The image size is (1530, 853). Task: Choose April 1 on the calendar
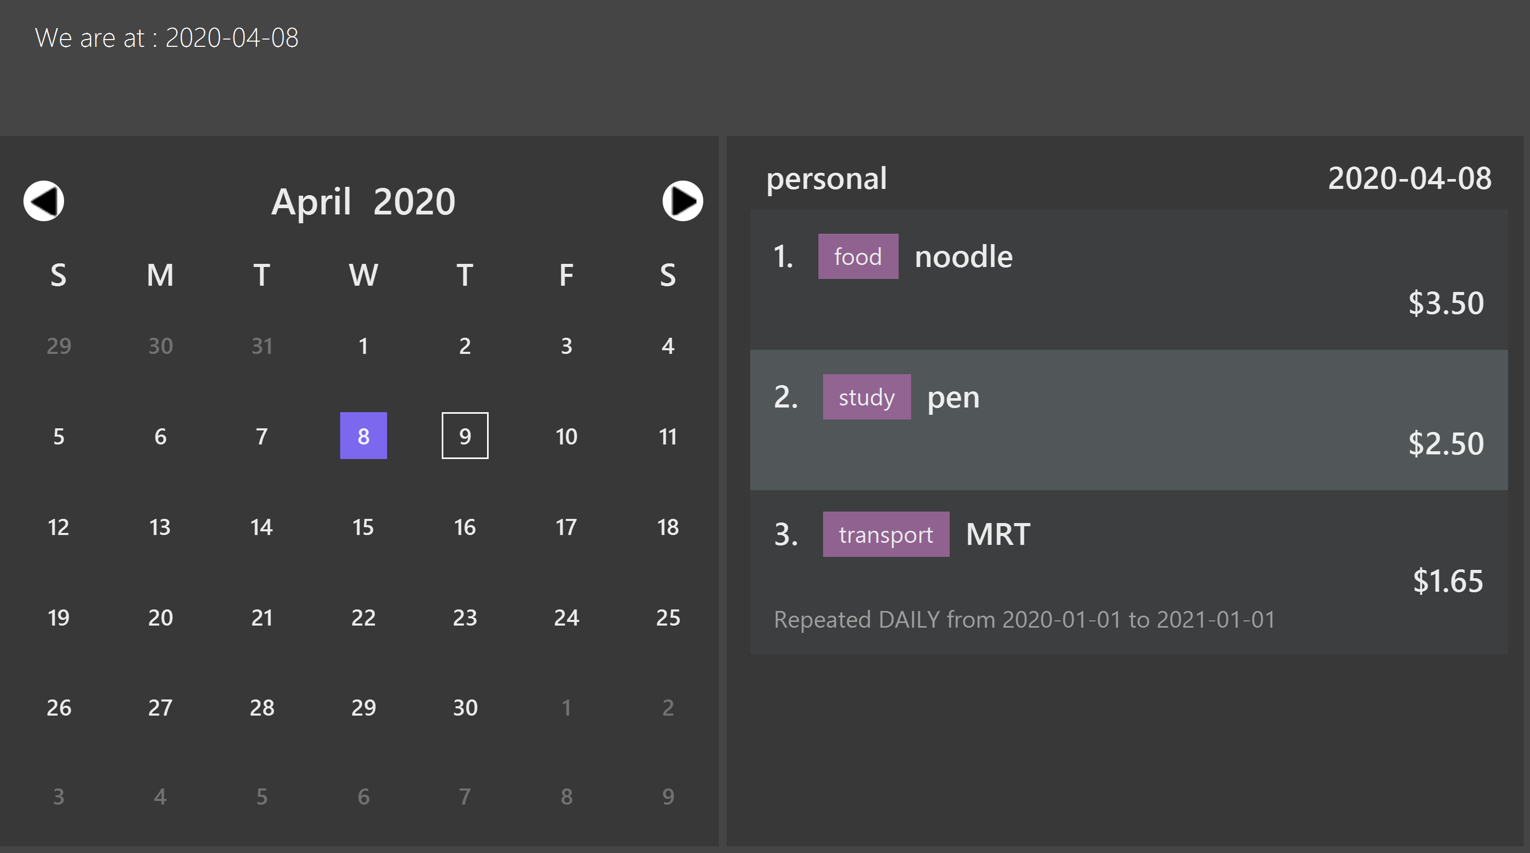click(363, 346)
